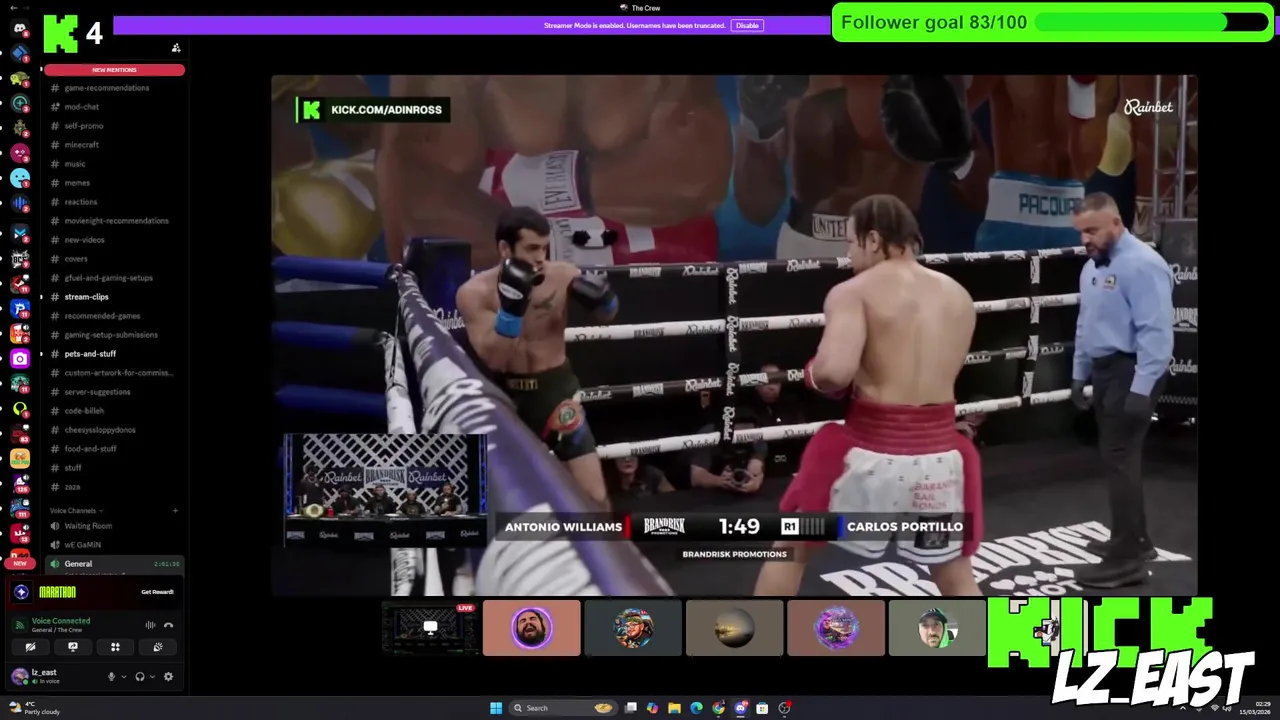Open the light blue smiley face server
1280x720 pixels.
coord(20,178)
